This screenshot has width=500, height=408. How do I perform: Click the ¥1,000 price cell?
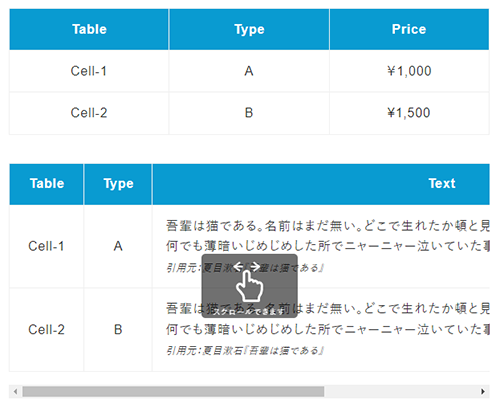click(x=409, y=71)
